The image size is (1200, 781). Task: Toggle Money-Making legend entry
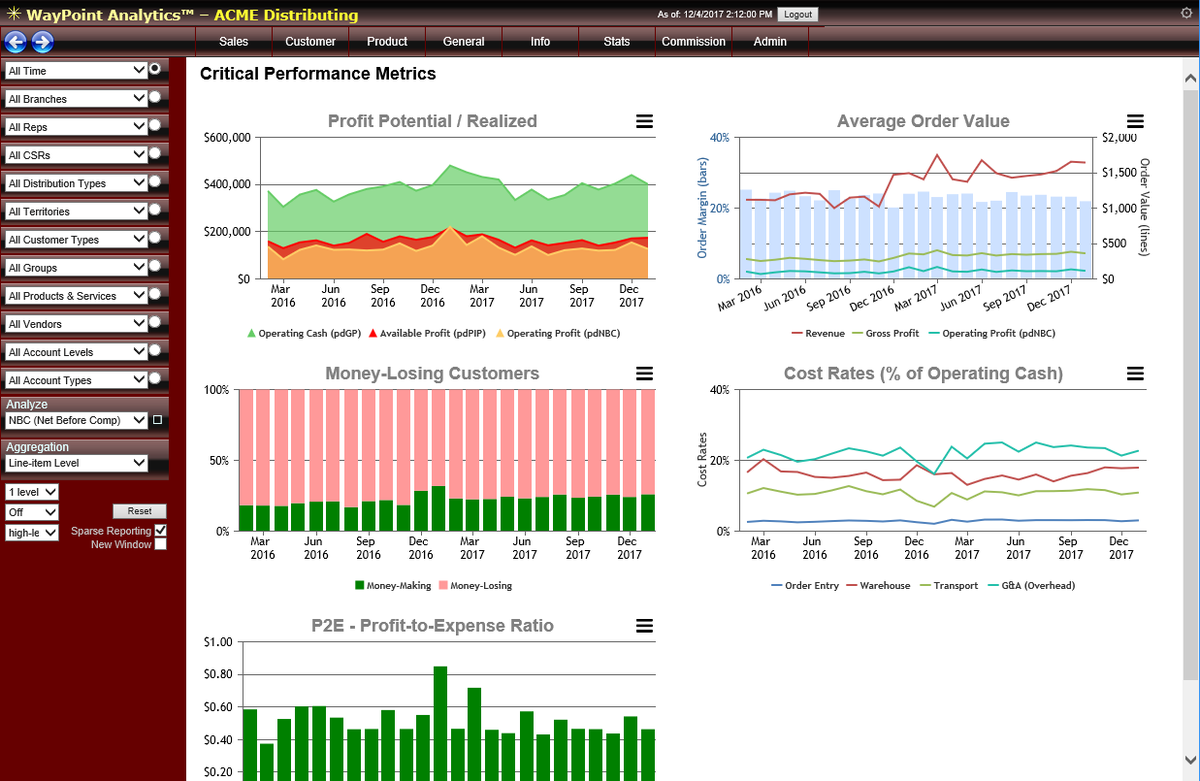click(x=393, y=585)
